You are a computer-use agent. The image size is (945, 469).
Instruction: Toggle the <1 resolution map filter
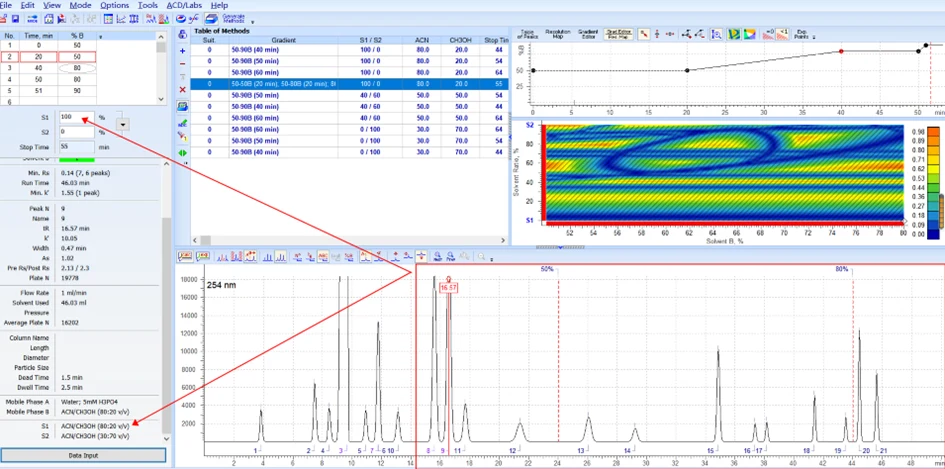click(x=782, y=33)
